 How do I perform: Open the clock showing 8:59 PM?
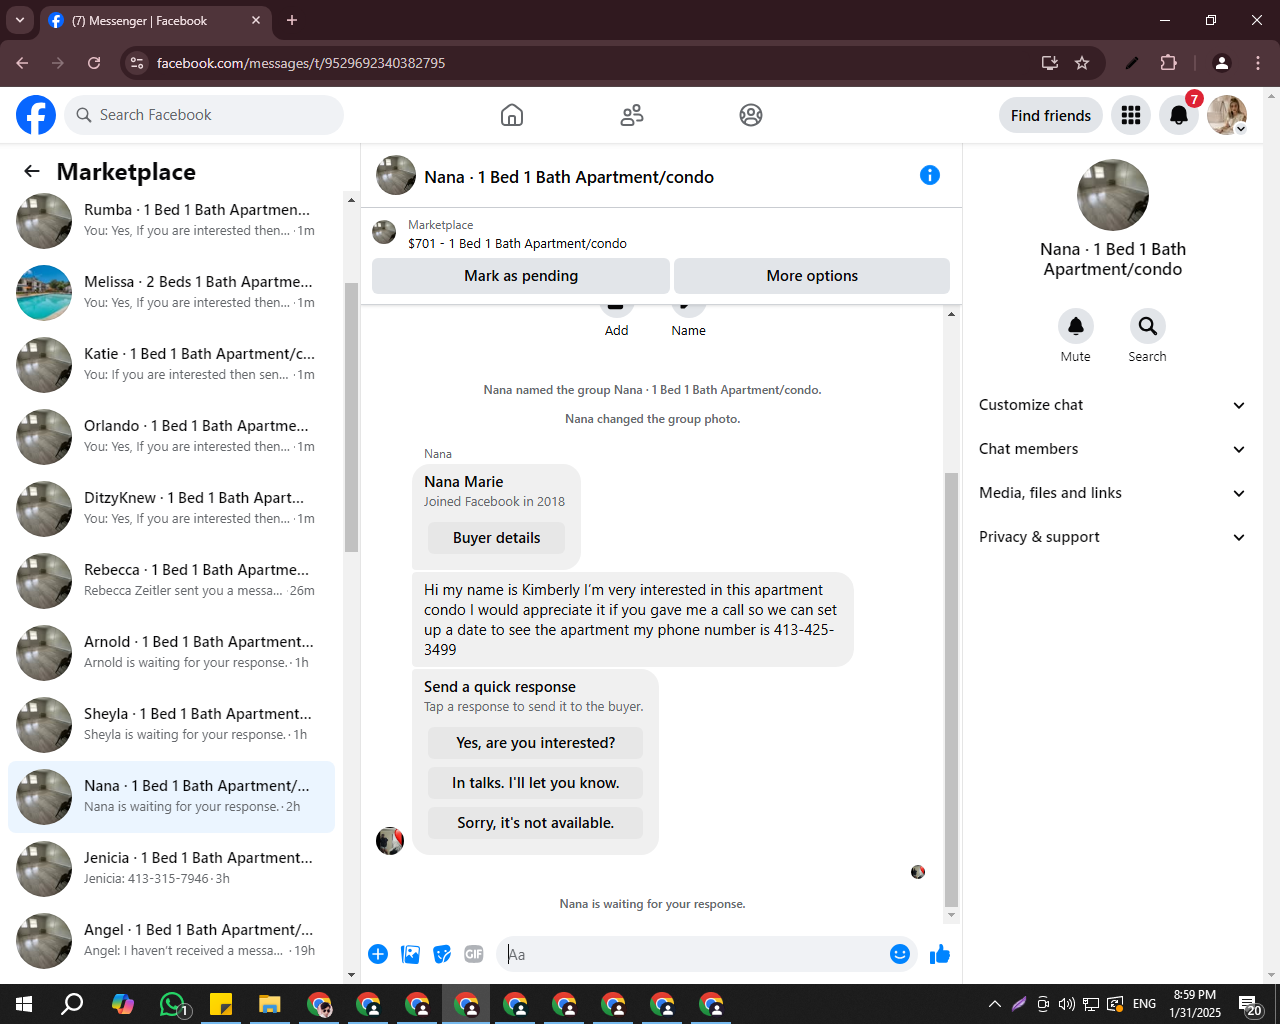(1195, 1004)
